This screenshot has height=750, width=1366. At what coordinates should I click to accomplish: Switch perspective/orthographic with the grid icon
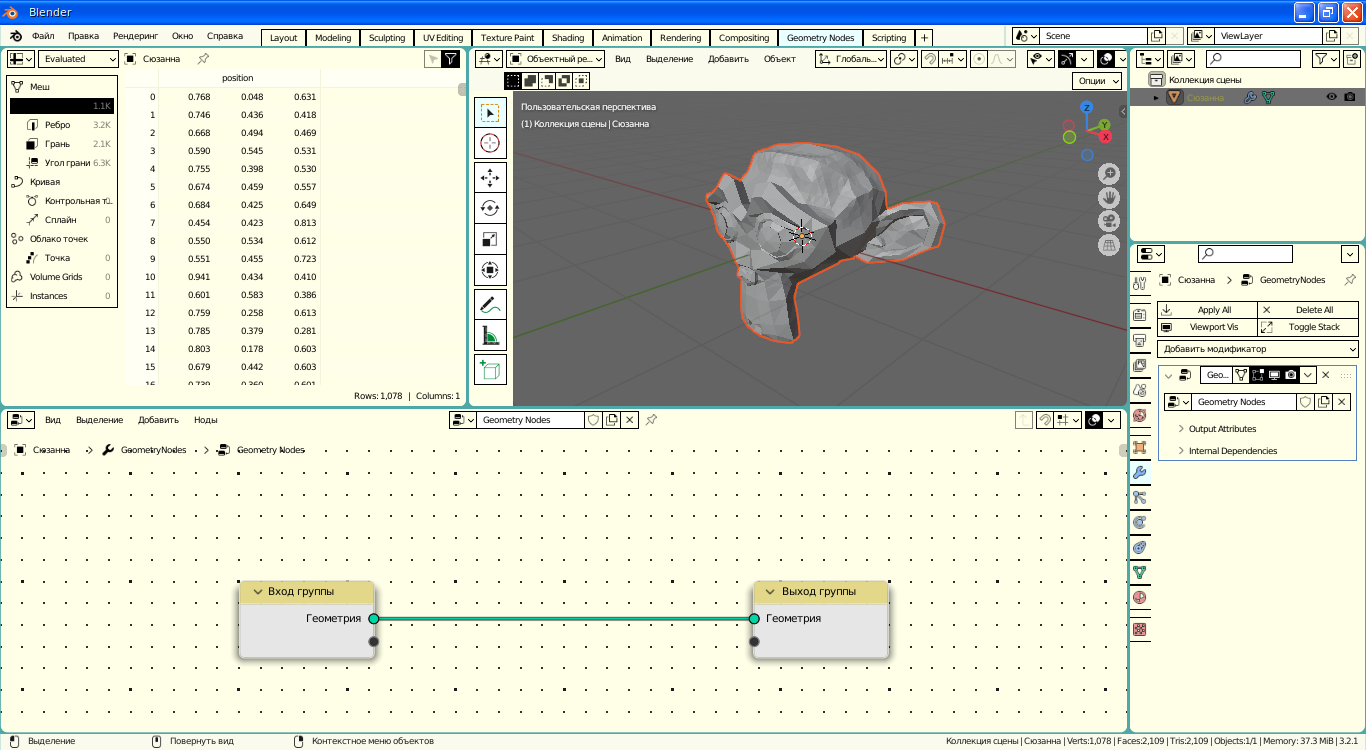[x=1109, y=245]
